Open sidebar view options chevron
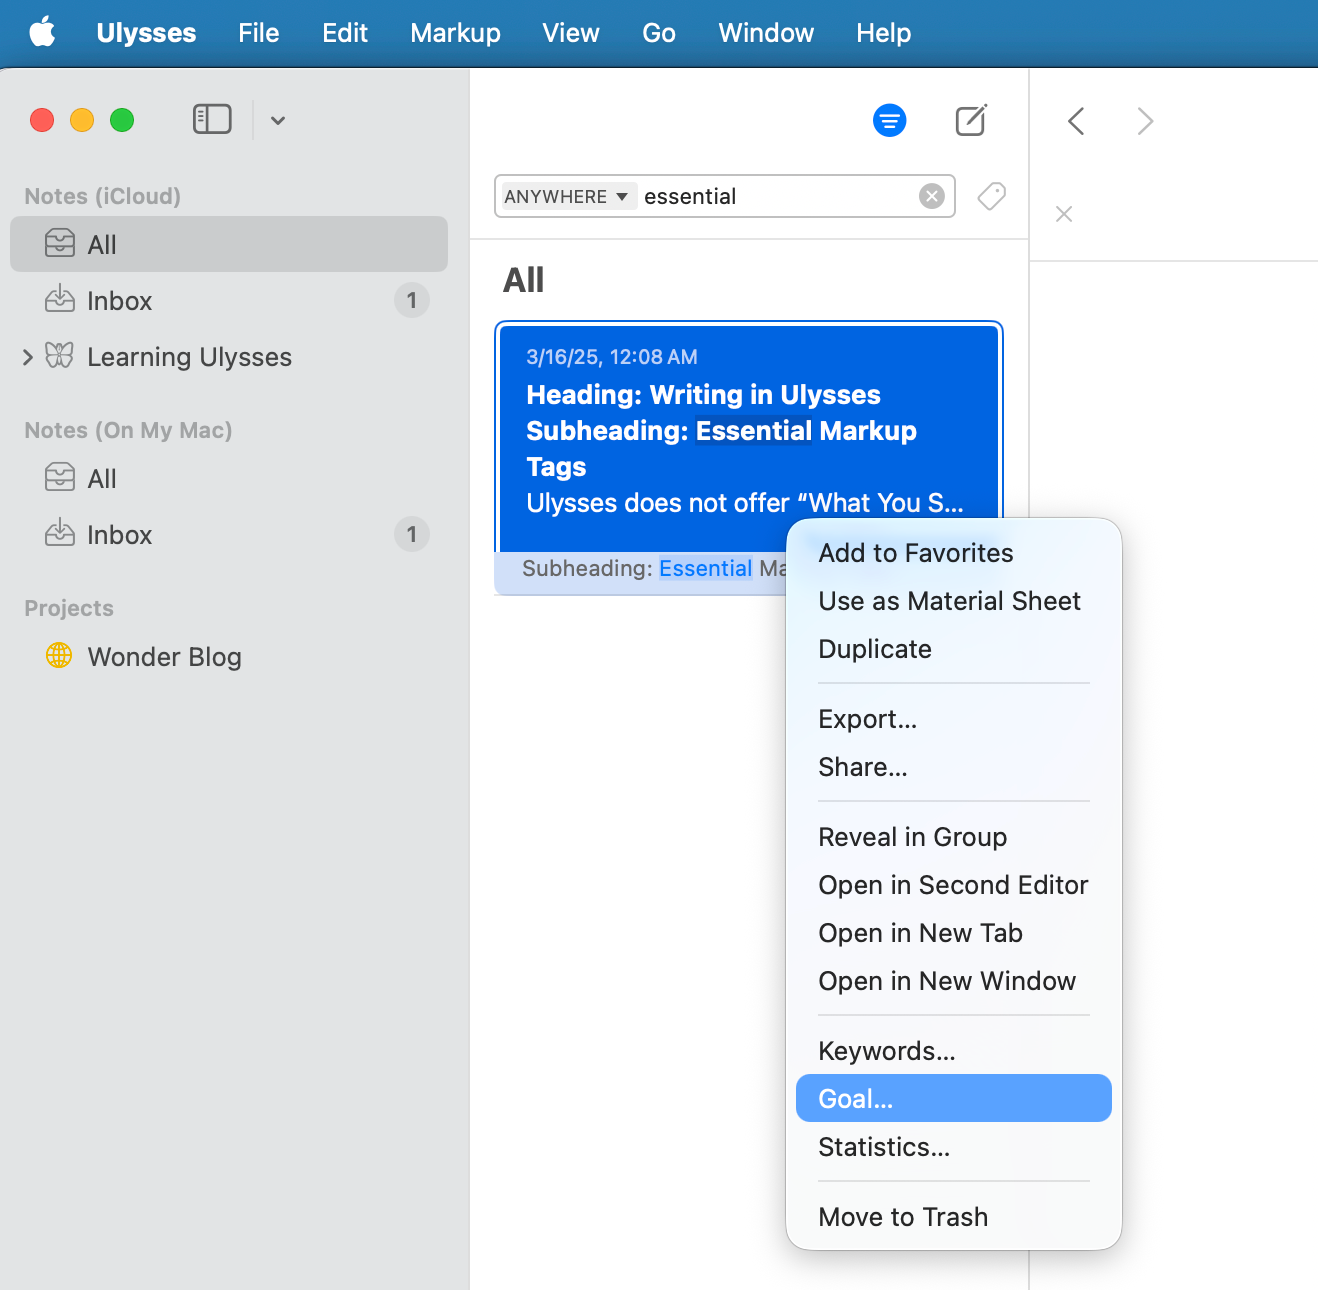 (x=278, y=121)
